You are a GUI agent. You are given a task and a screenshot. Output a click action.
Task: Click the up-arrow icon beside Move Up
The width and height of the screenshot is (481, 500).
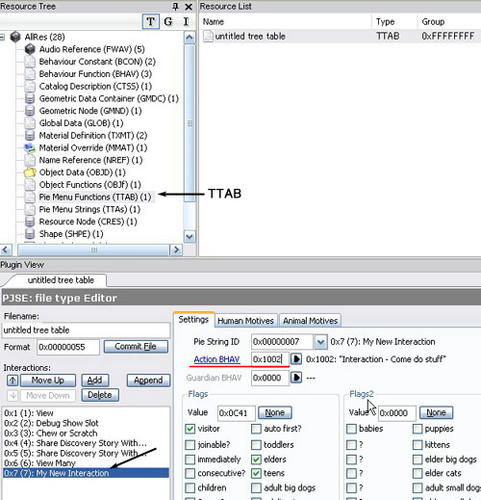coord(13,380)
